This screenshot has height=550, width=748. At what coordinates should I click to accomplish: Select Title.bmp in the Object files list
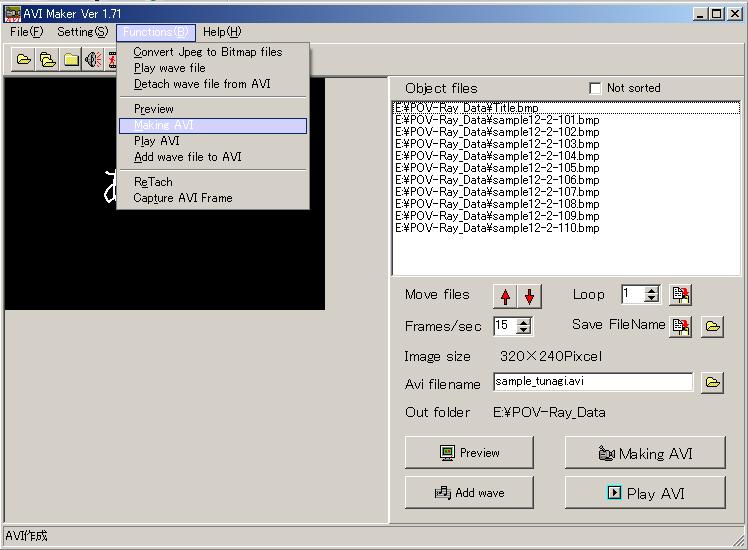tap(566, 108)
